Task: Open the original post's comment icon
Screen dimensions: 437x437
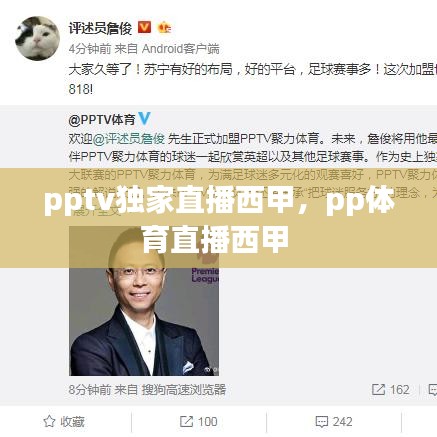Action: point(433,390)
